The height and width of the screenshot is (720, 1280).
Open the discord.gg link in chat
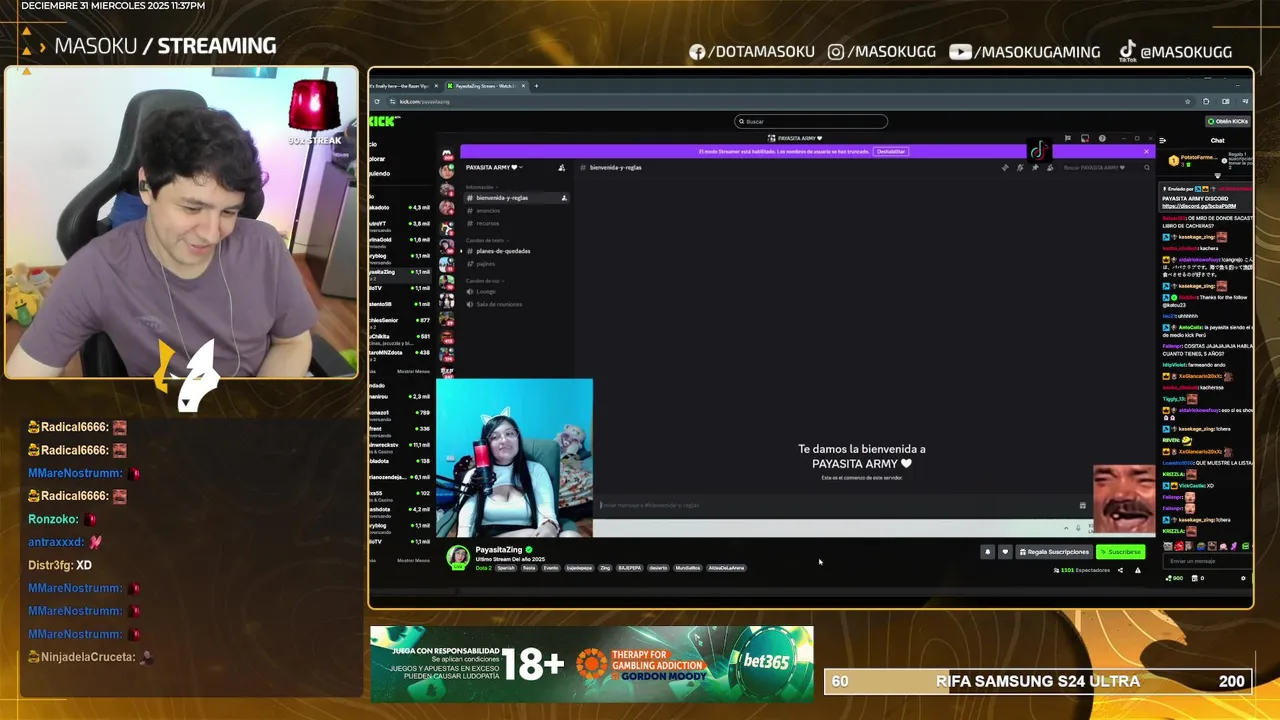[x=1199, y=206]
